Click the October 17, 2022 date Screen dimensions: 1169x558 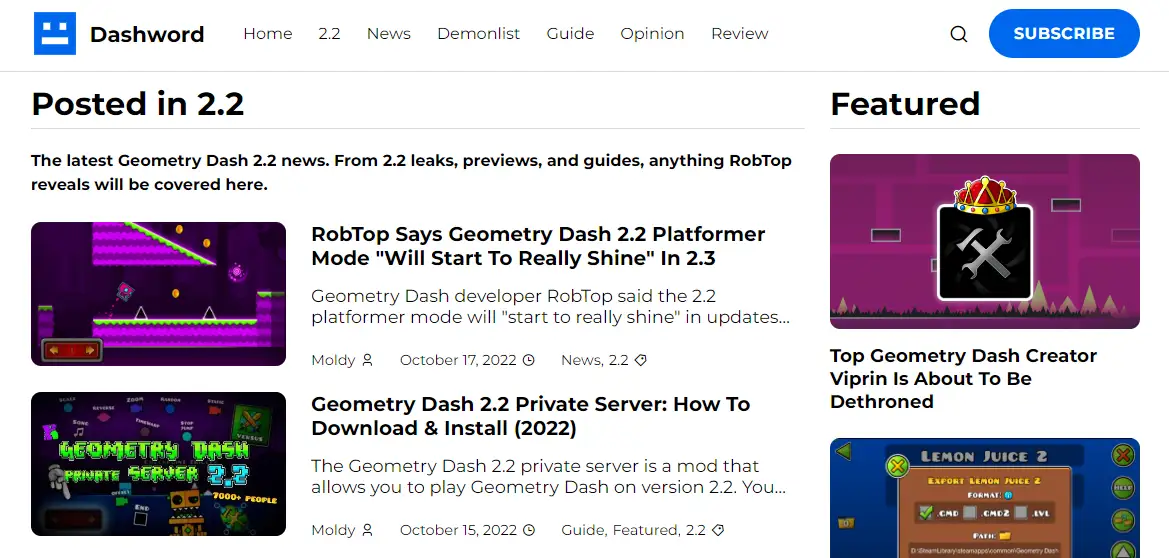(458, 360)
